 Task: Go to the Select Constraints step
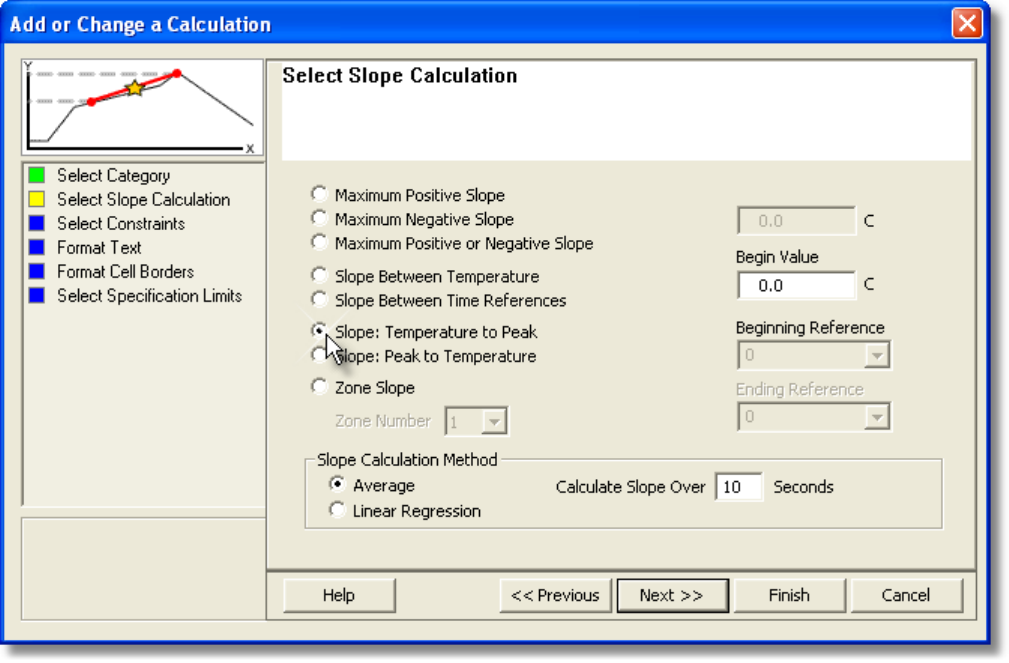120,224
